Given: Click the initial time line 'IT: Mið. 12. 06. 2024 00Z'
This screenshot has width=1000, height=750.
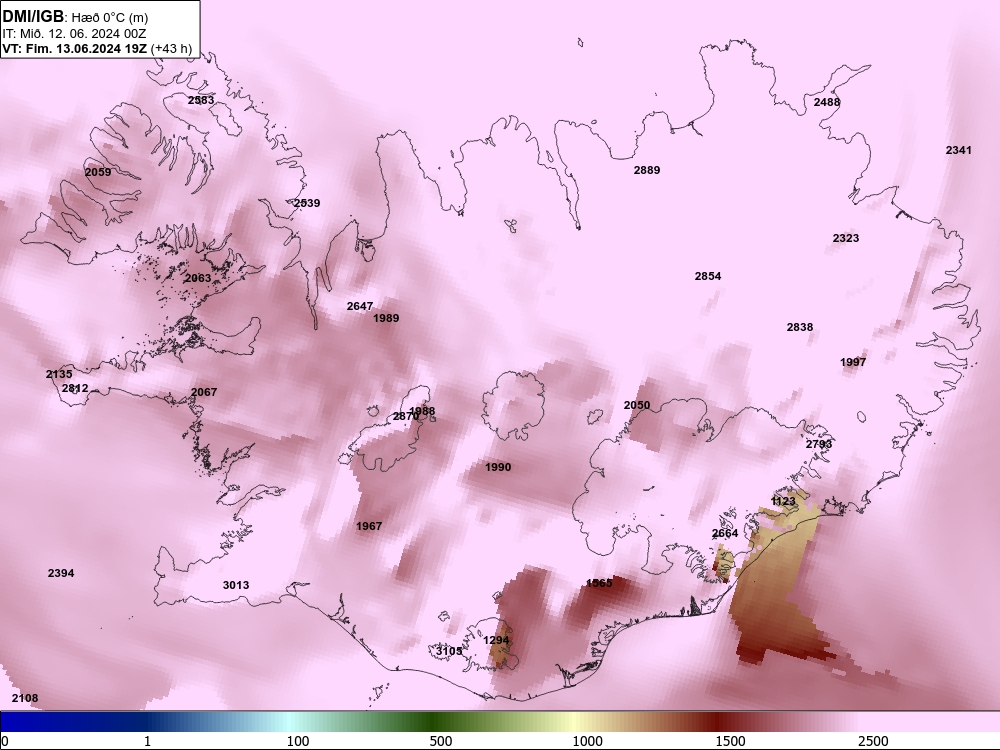Looking at the screenshot, I should 74,34.
